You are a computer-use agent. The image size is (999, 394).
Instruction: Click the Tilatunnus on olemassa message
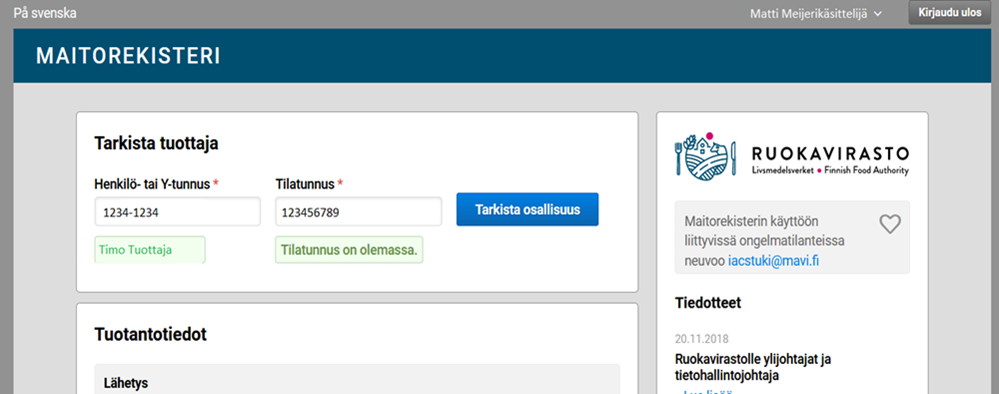(x=349, y=250)
